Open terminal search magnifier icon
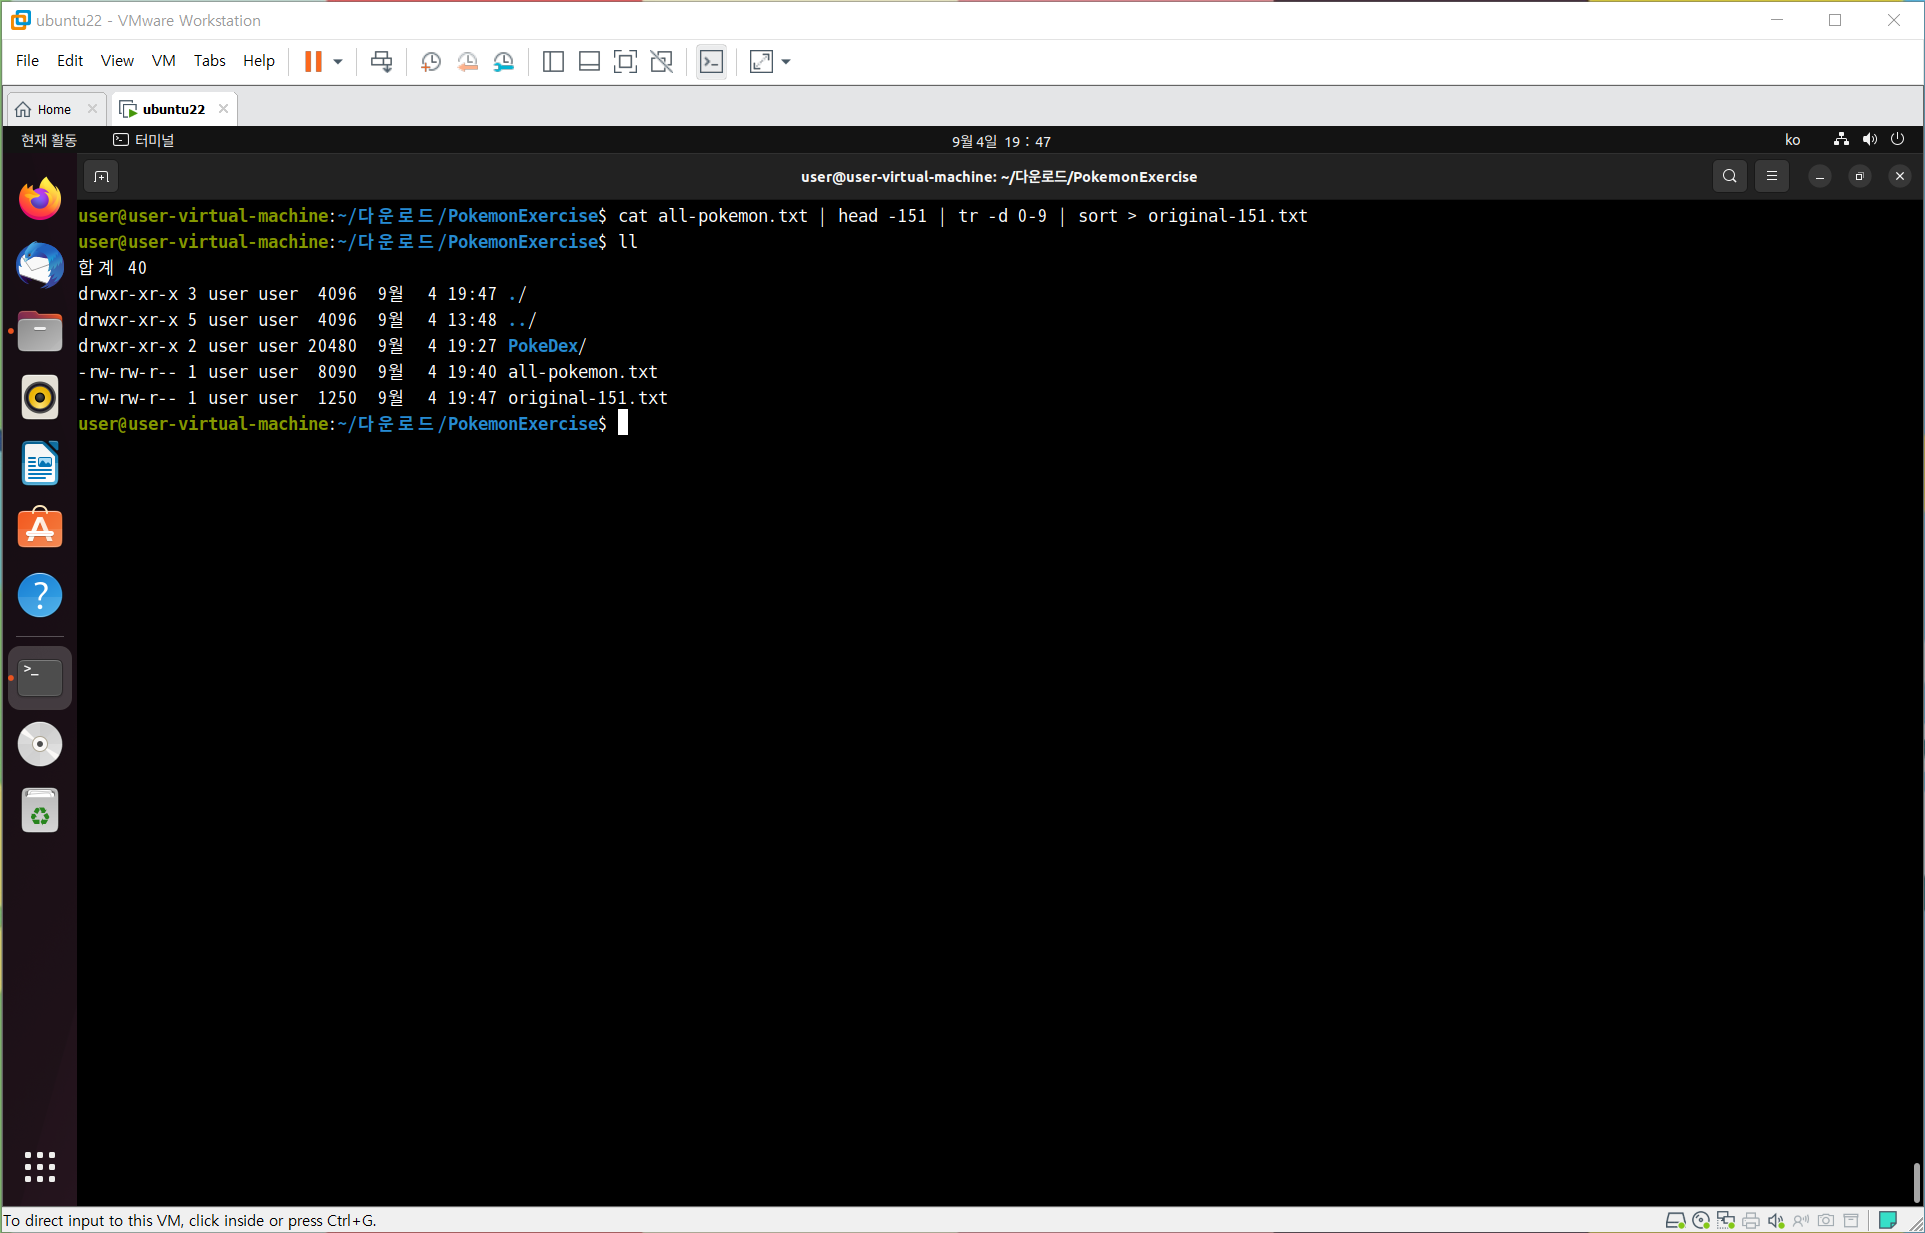 (1729, 177)
